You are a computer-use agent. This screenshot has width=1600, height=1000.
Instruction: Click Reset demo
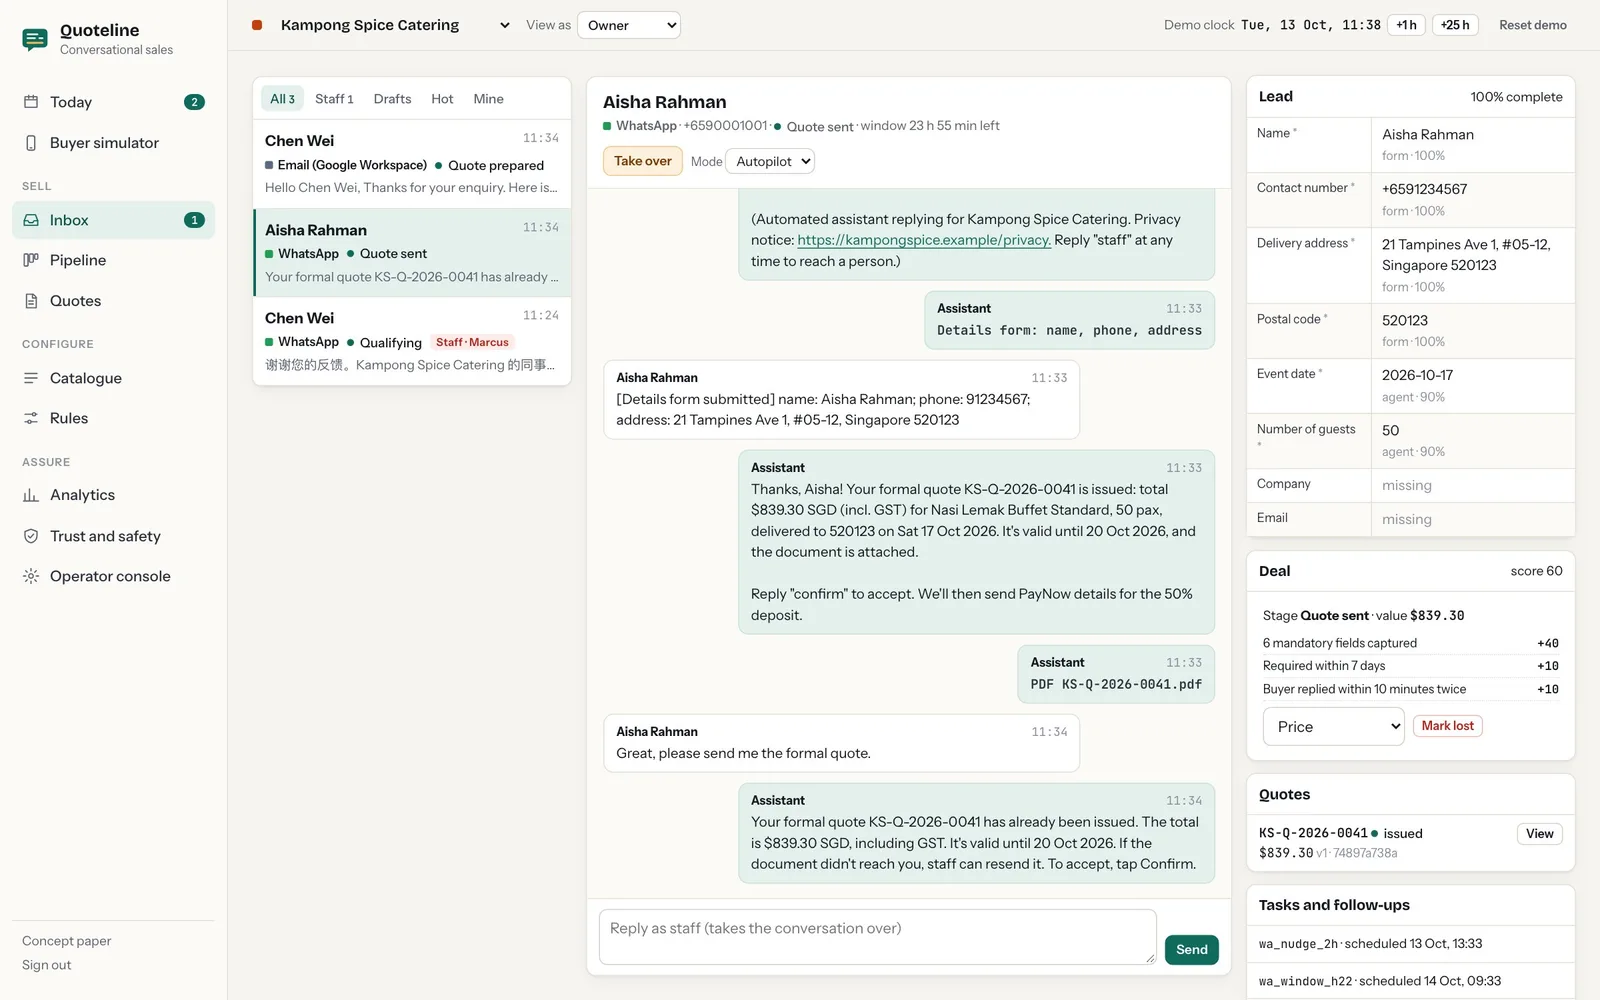click(1532, 25)
